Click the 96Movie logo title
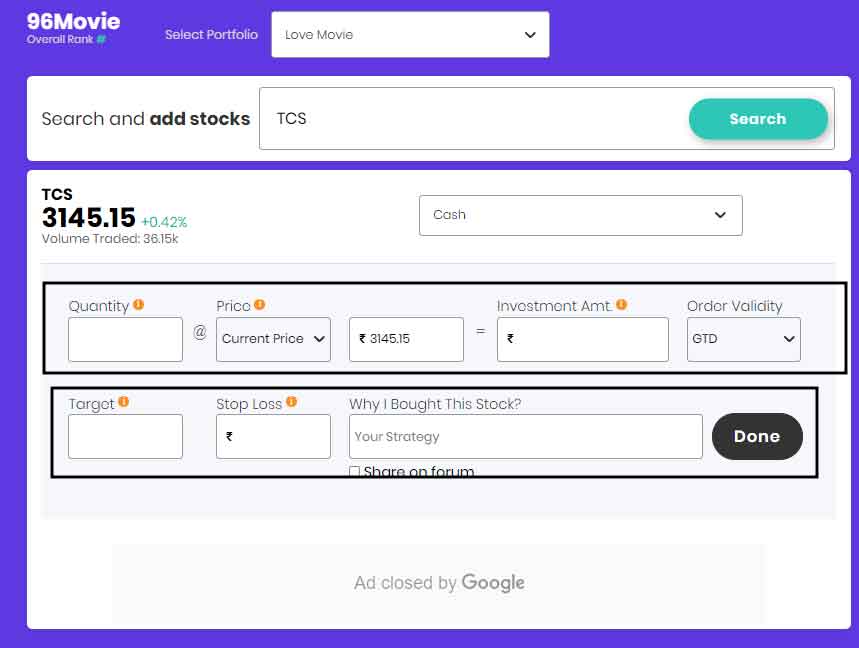 [x=73, y=21]
